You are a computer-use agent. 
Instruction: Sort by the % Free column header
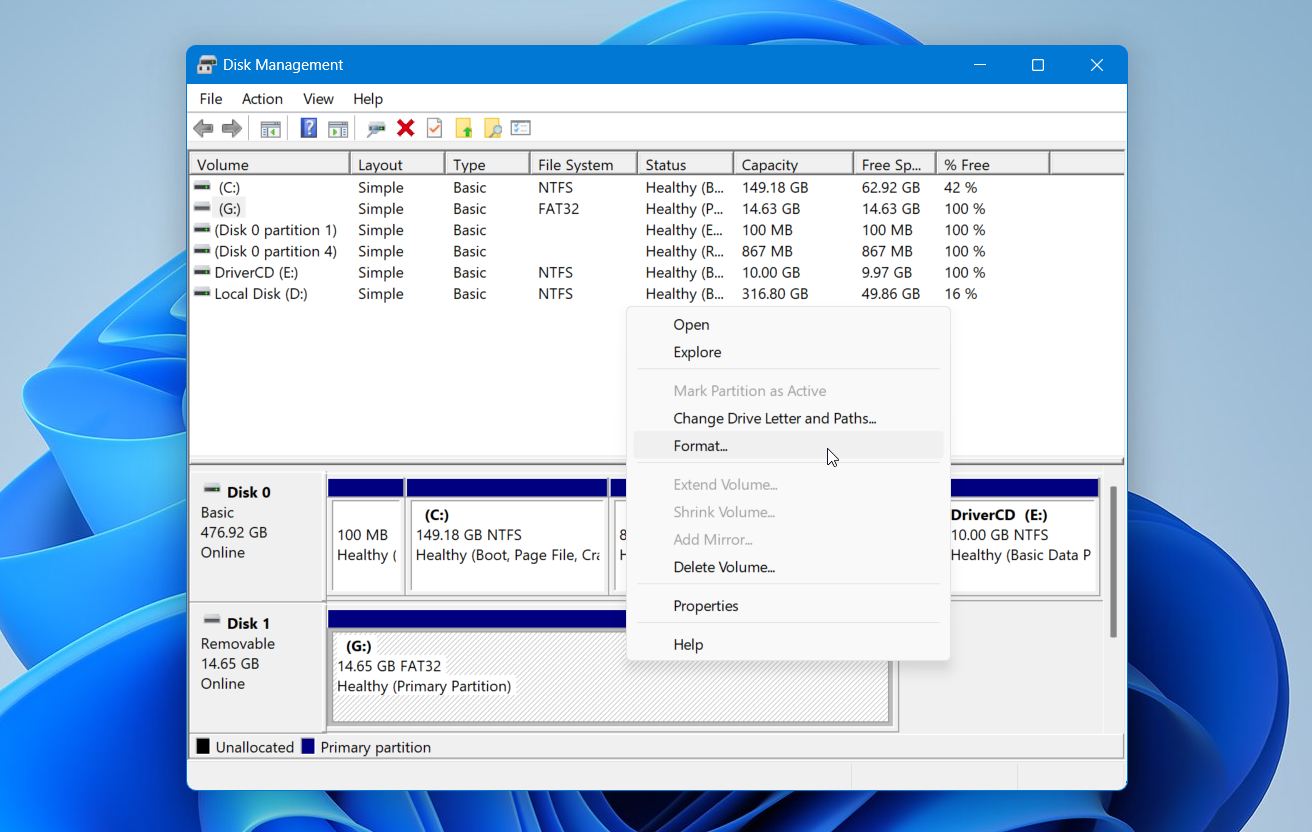(x=992, y=164)
